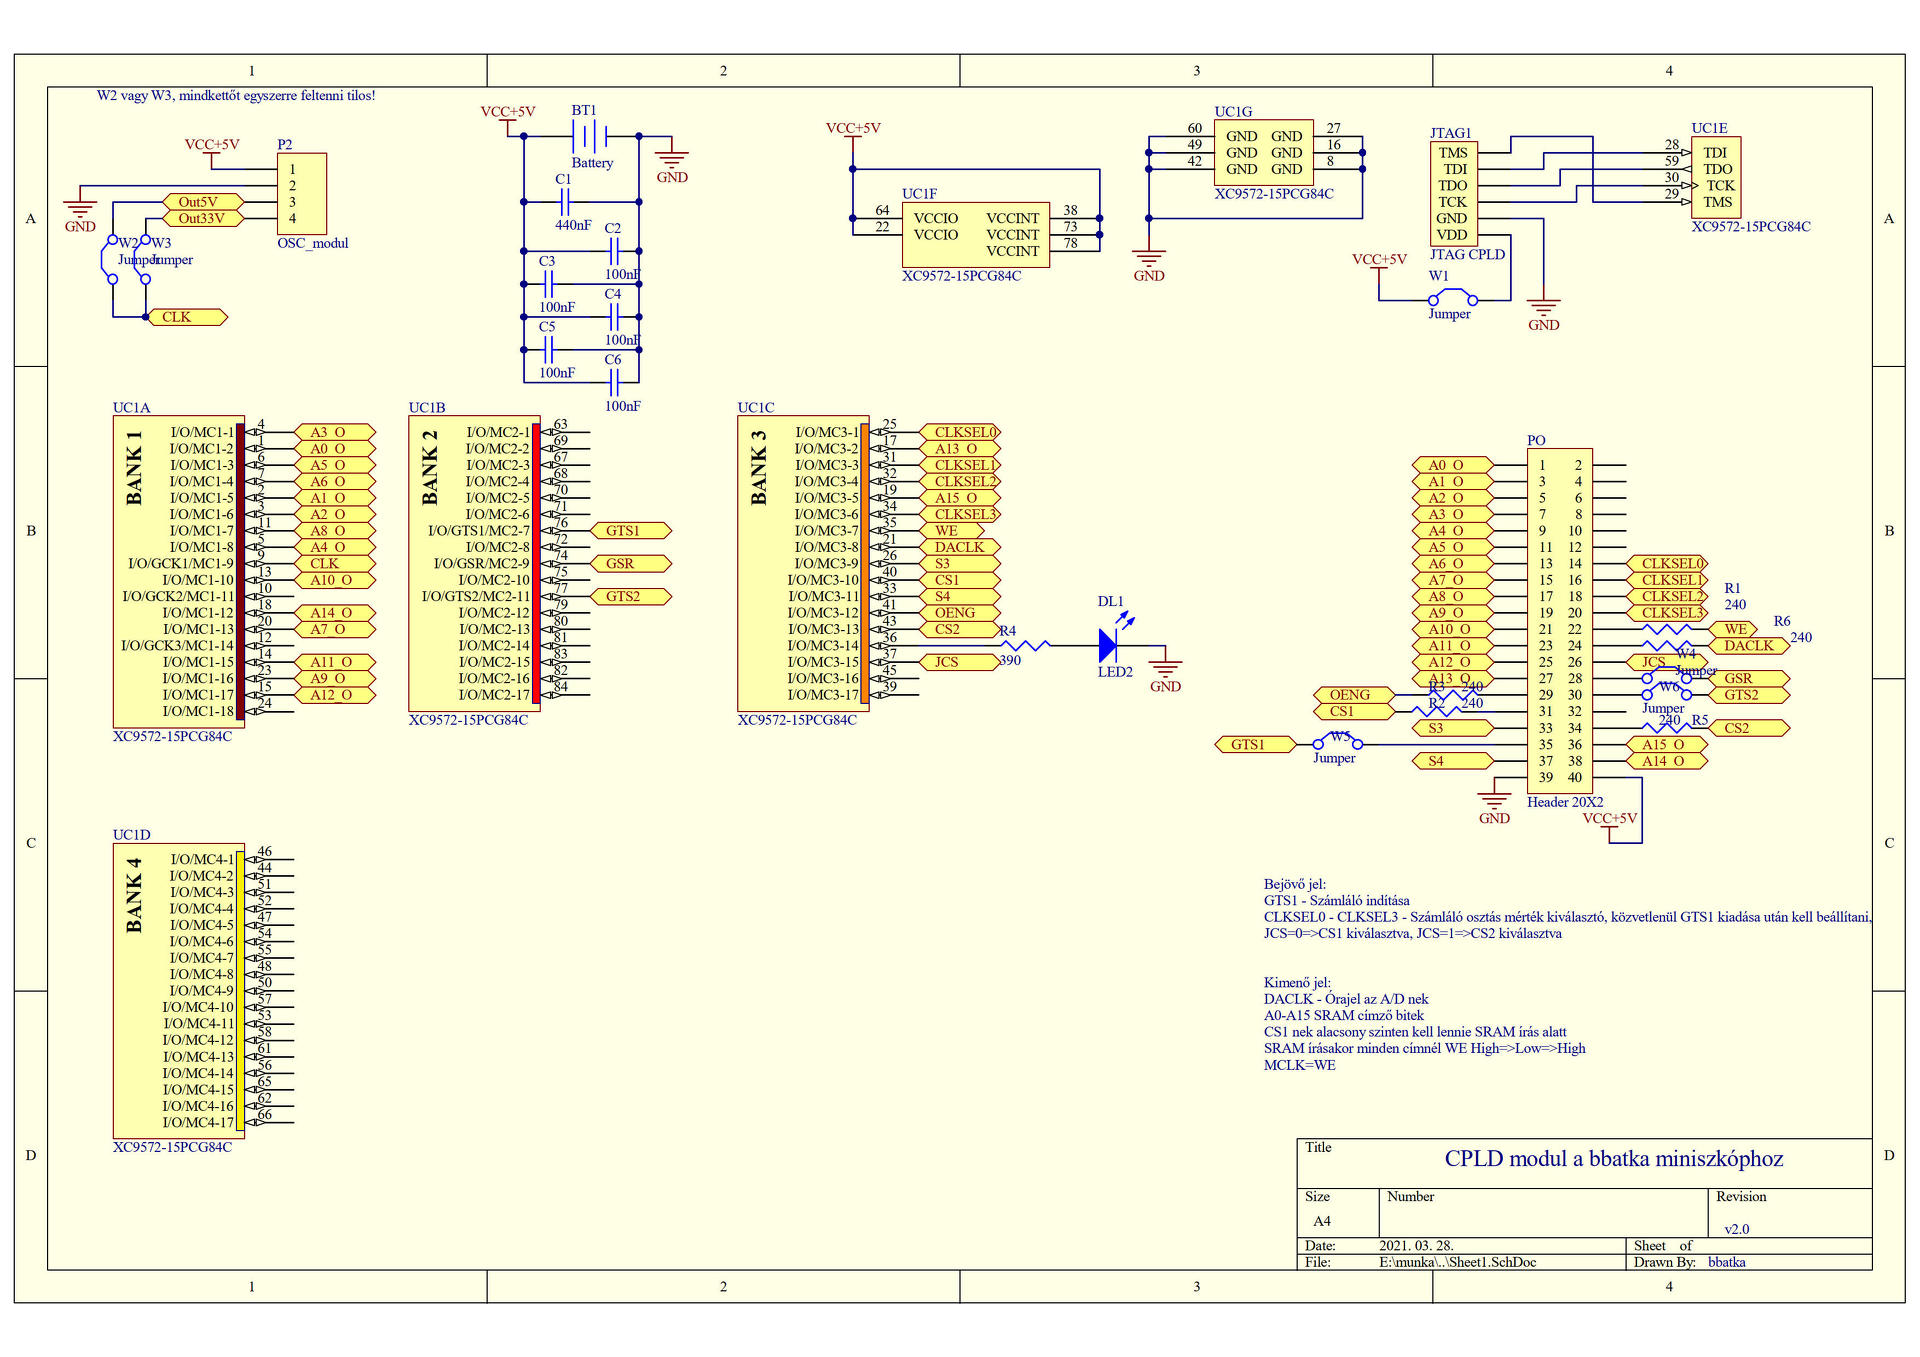Click the P2 OSC_modul connector body
Image resolution: width=1920 pixels, height=1357 pixels.
[301, 193]
